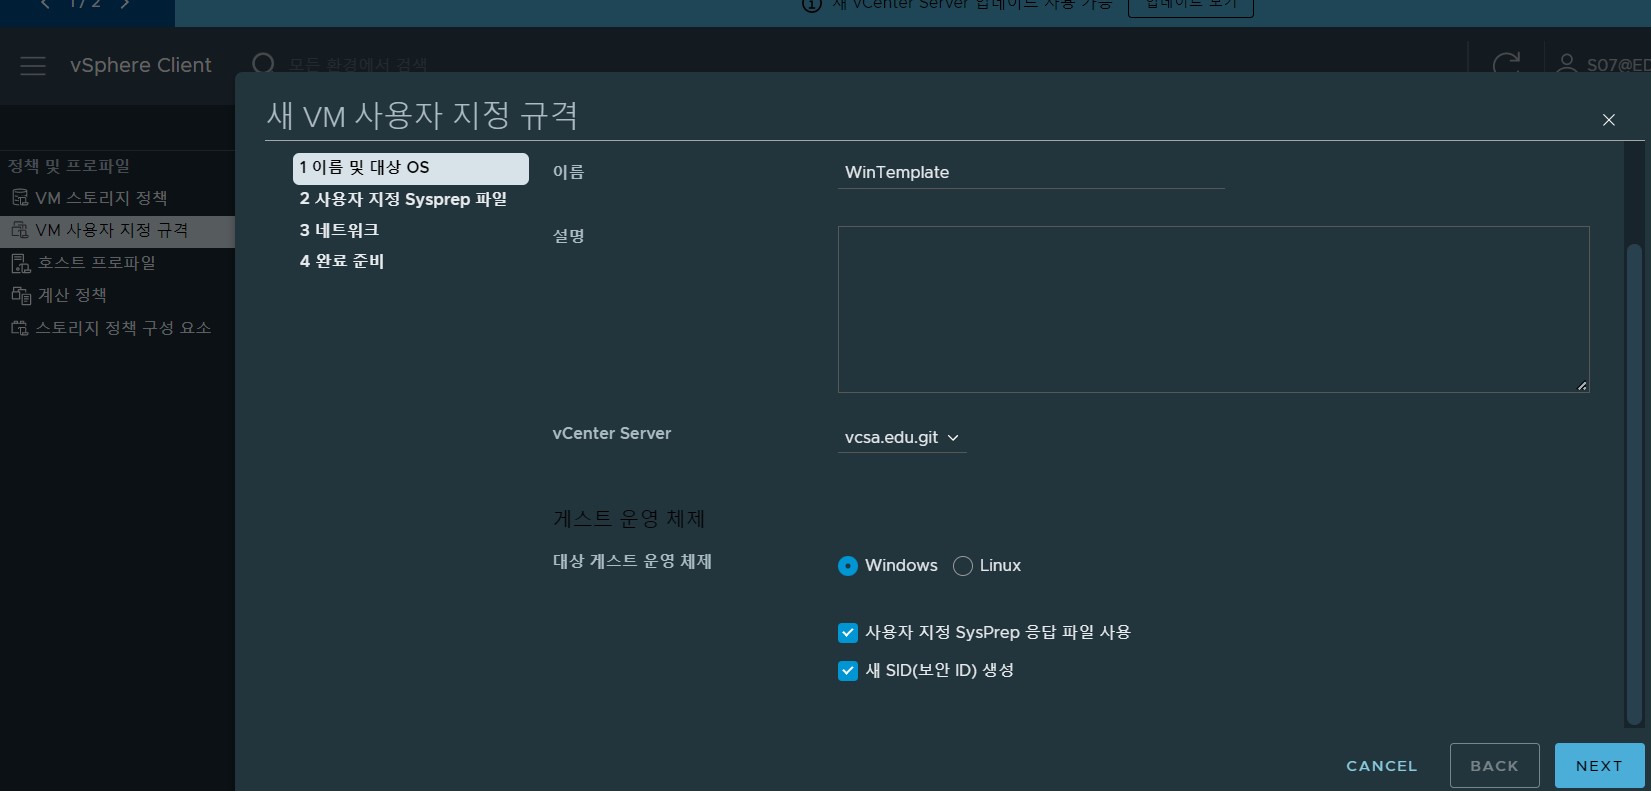Click inside the 설명 text area
The image size is (1651, 791).
(x=1214, y=309)
